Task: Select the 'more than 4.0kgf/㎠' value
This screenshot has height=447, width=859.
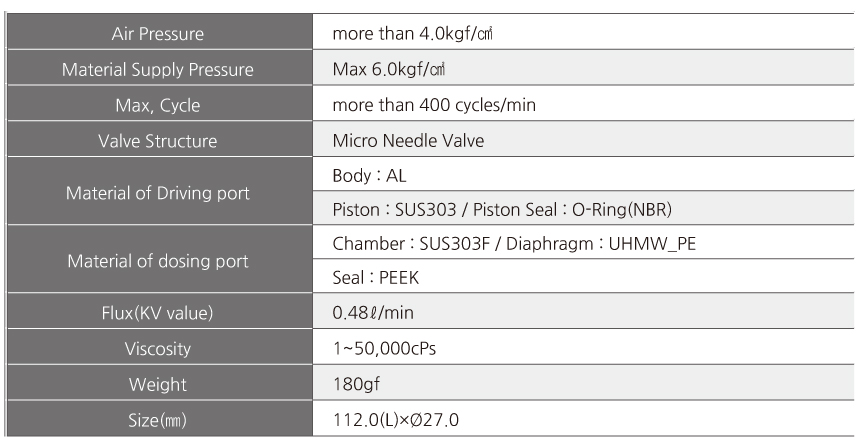Action: click(x=413, y=34)
